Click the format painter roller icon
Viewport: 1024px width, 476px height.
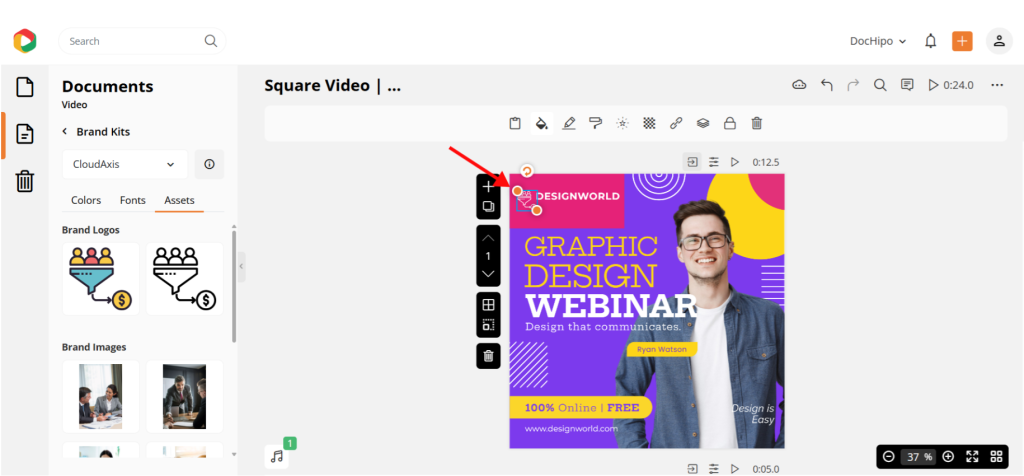tap(595, 123)
